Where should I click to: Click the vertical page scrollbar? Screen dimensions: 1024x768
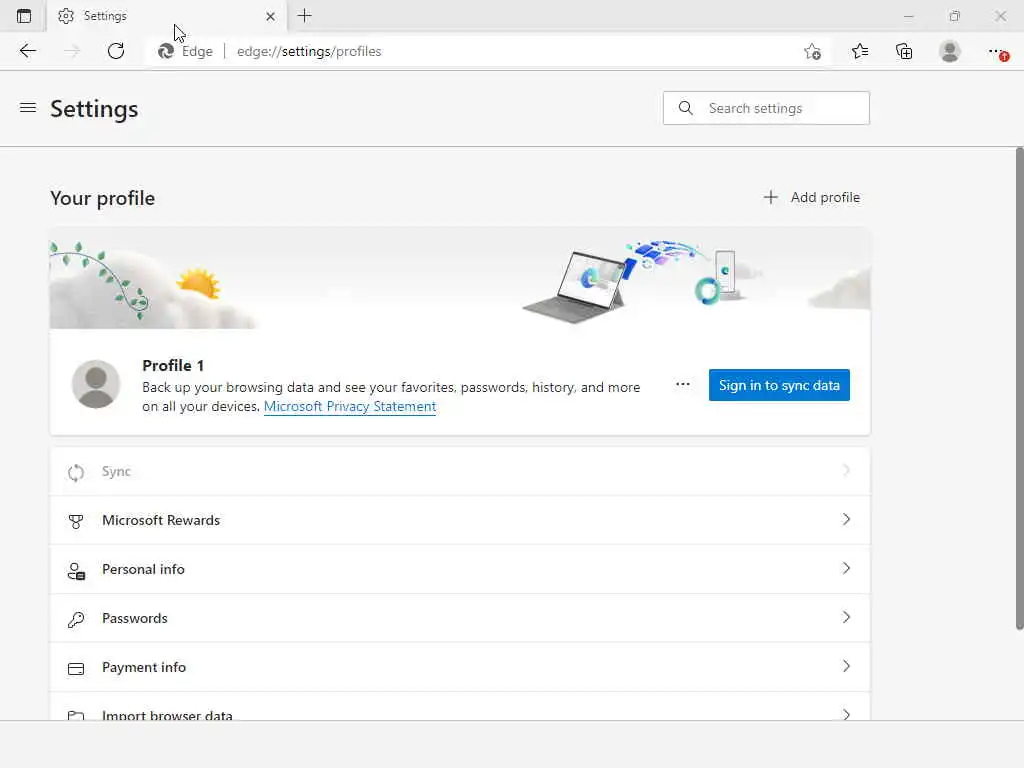[1019, 389]
